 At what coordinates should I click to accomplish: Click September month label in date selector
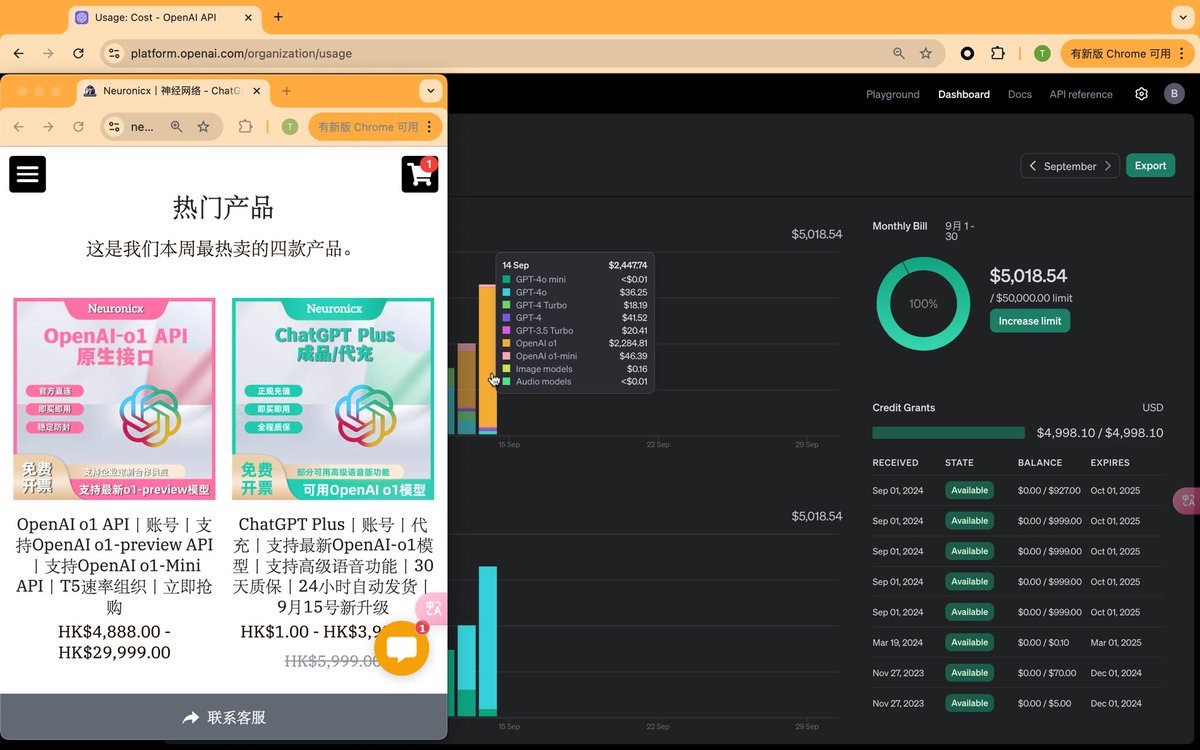pyautogui.click(x=1070, y=166)
